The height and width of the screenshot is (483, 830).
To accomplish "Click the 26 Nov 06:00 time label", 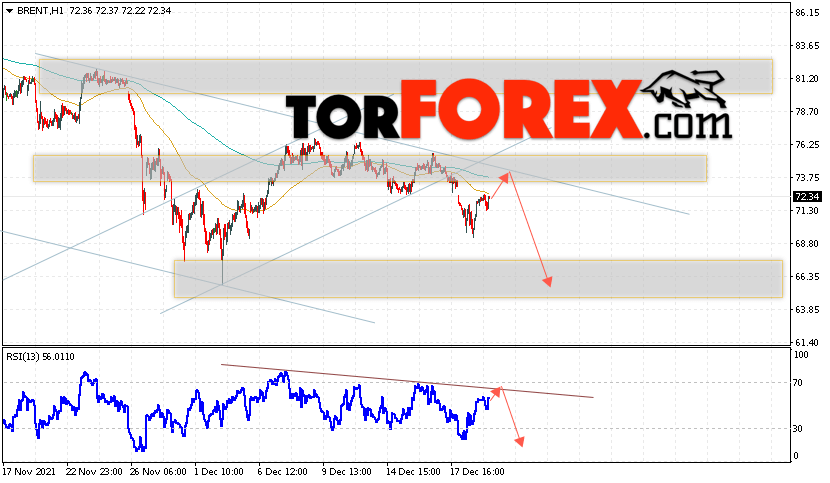I will click(158, 471).
